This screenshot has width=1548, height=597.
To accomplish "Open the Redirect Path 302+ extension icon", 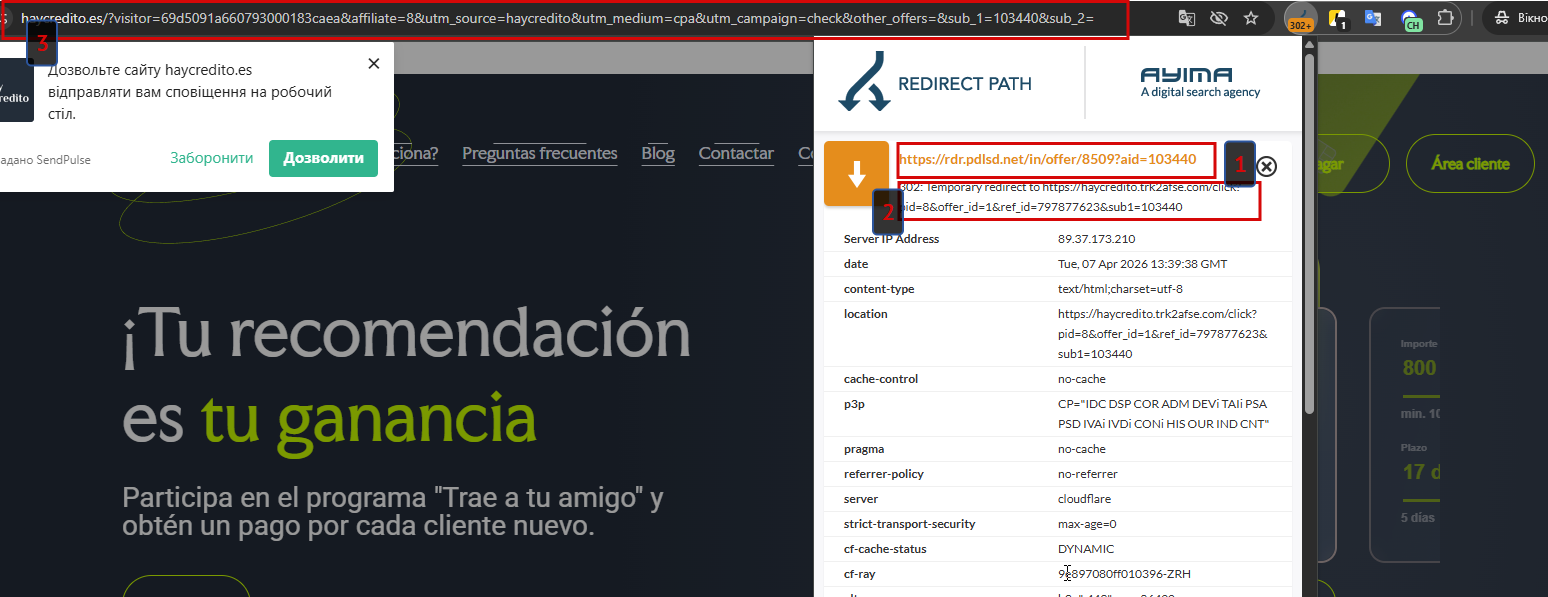I will 1300,18.
